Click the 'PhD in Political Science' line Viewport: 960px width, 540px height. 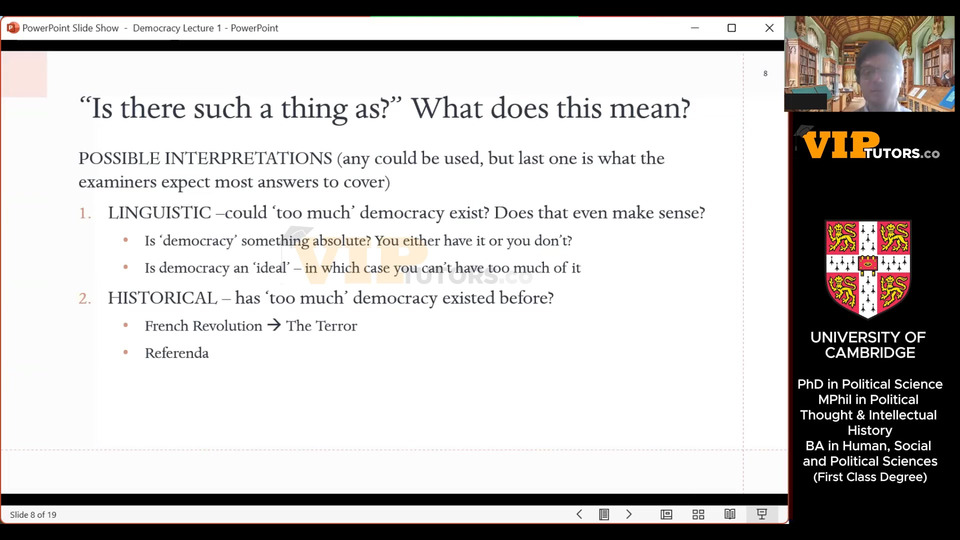point(869,384)
